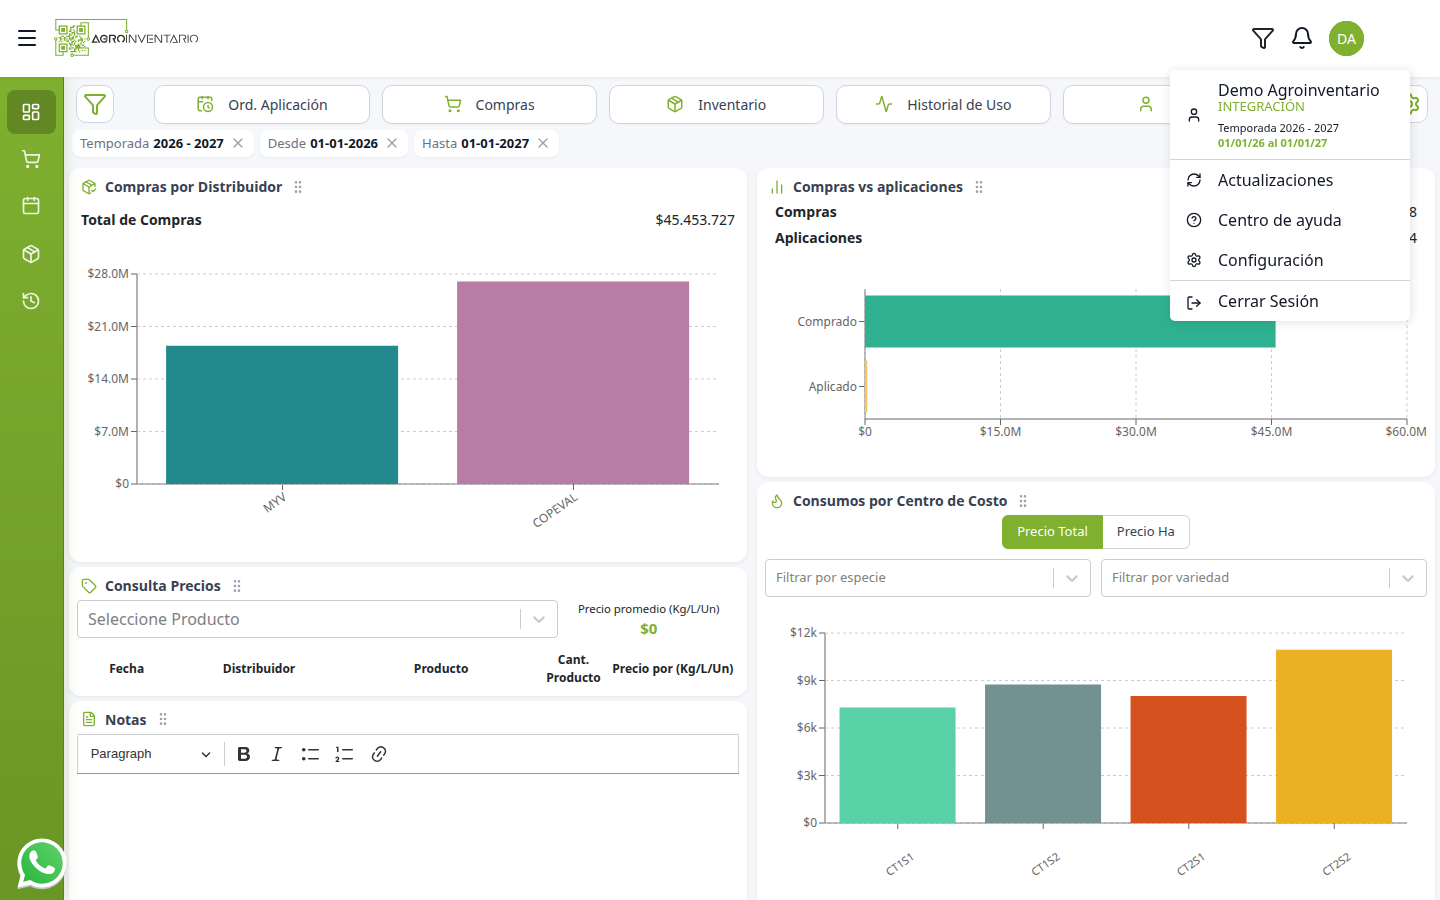Open the calendar sidebar icon
The image size is (1440, 900).
[x=31, y=206]
